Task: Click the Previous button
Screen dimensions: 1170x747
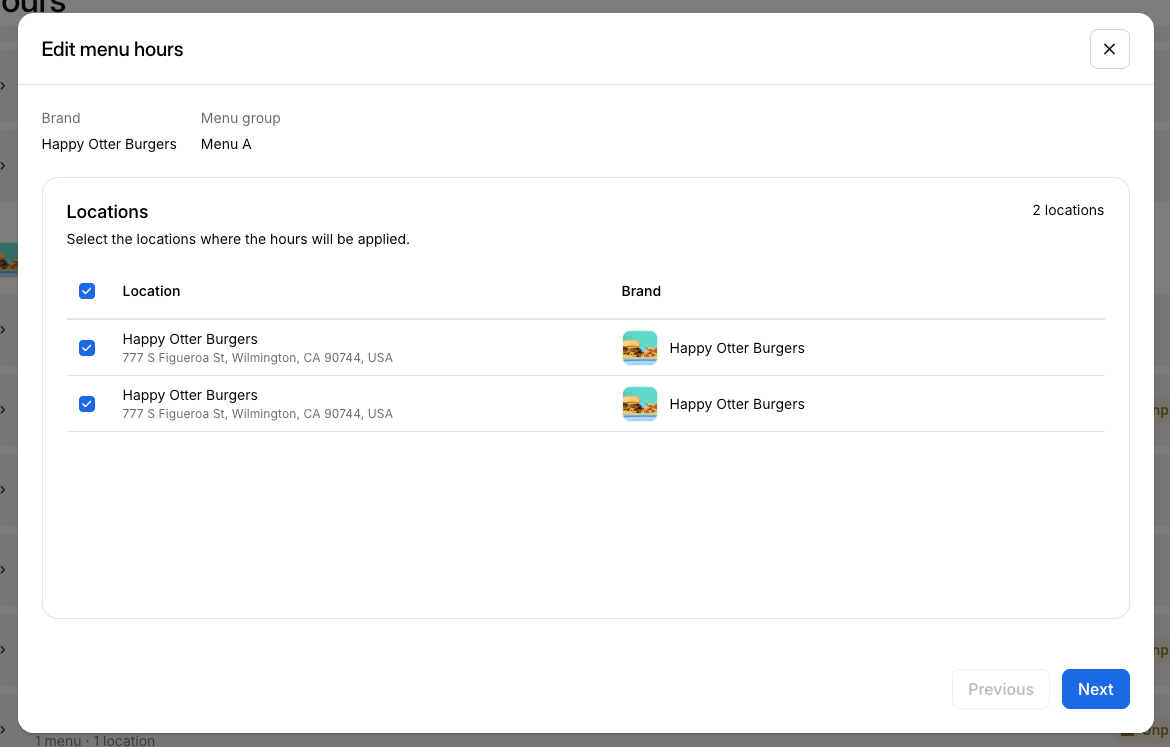Action: click(x=1000, y=689)
